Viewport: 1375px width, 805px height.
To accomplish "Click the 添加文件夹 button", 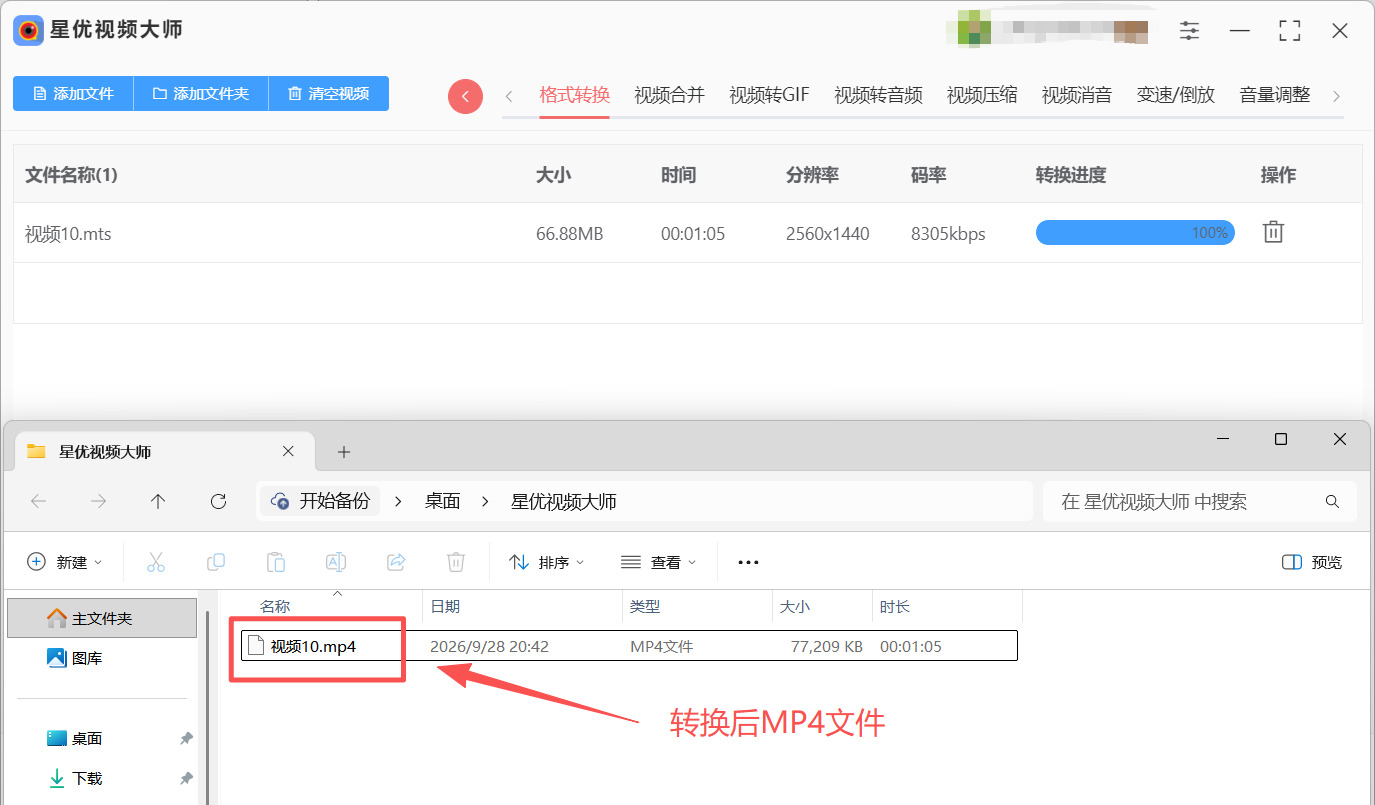I will click(201, 94).
